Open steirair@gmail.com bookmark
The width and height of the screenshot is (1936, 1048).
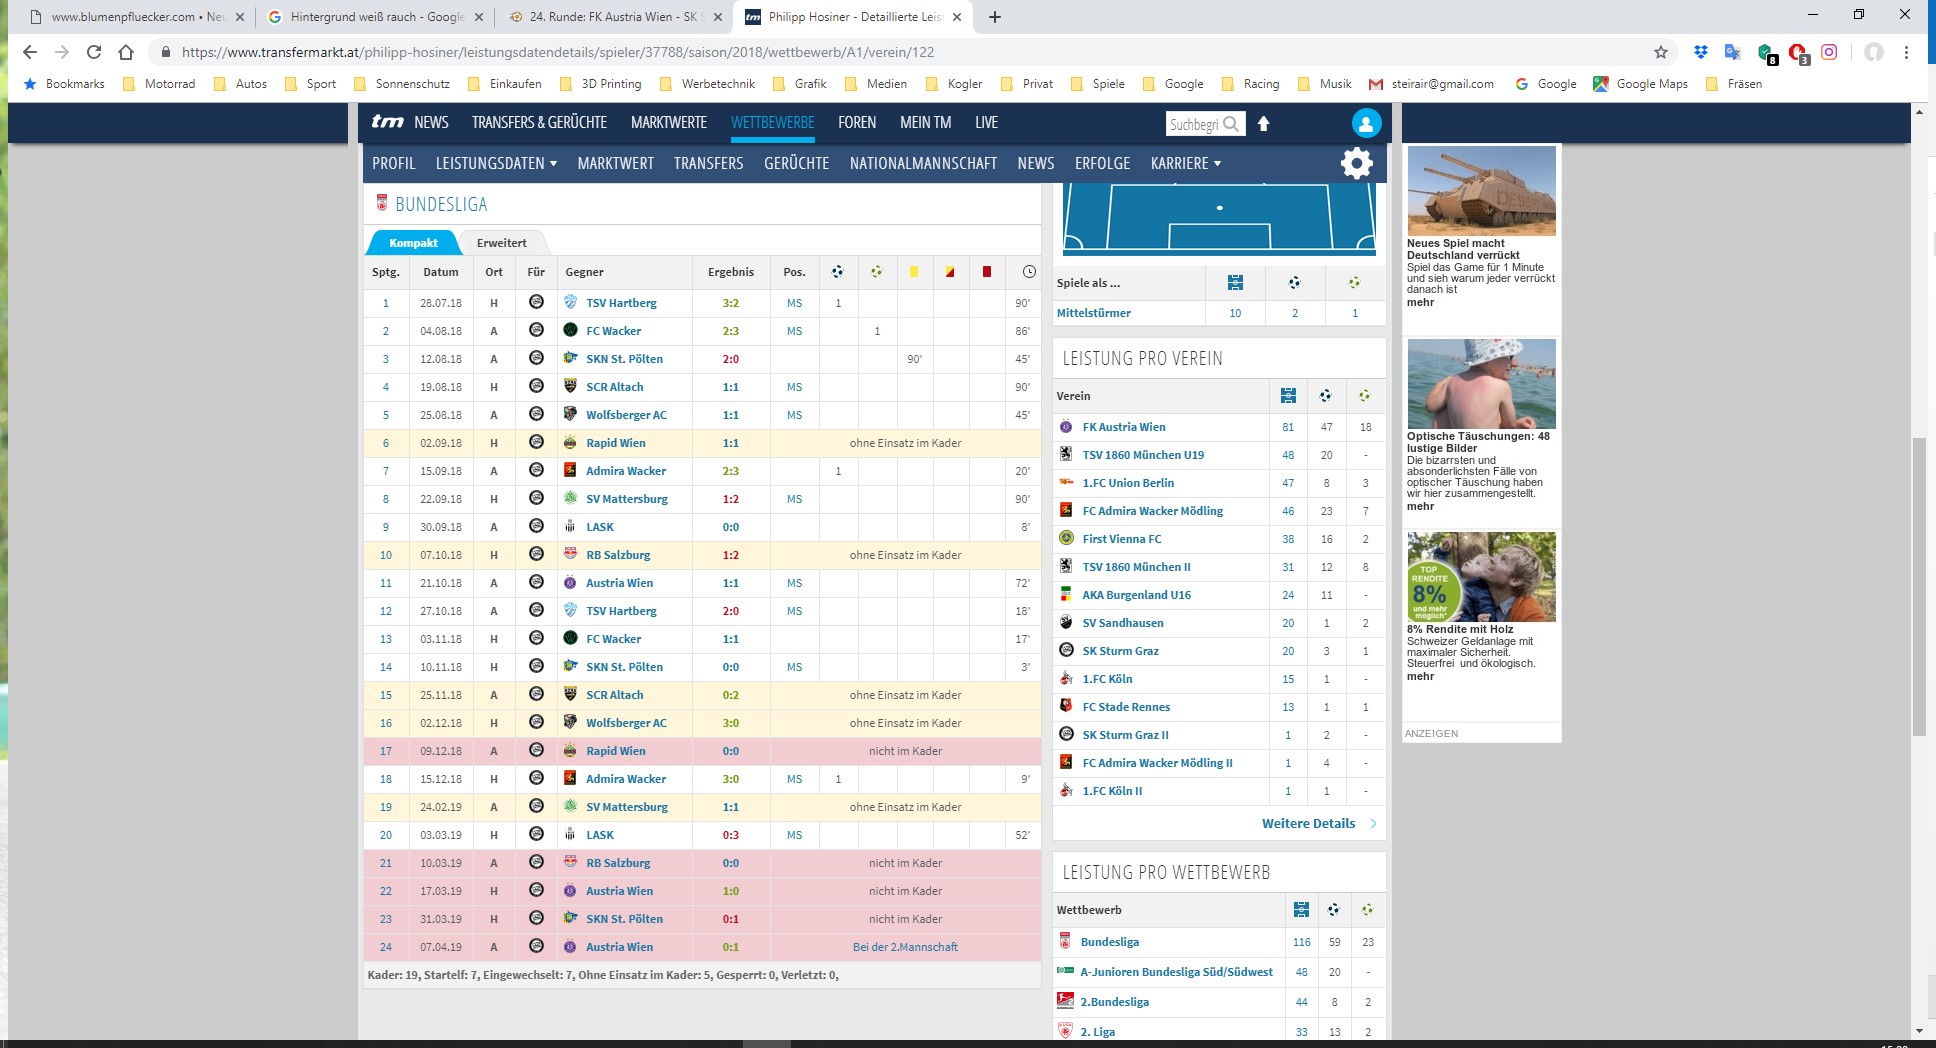coord(1432,84)
